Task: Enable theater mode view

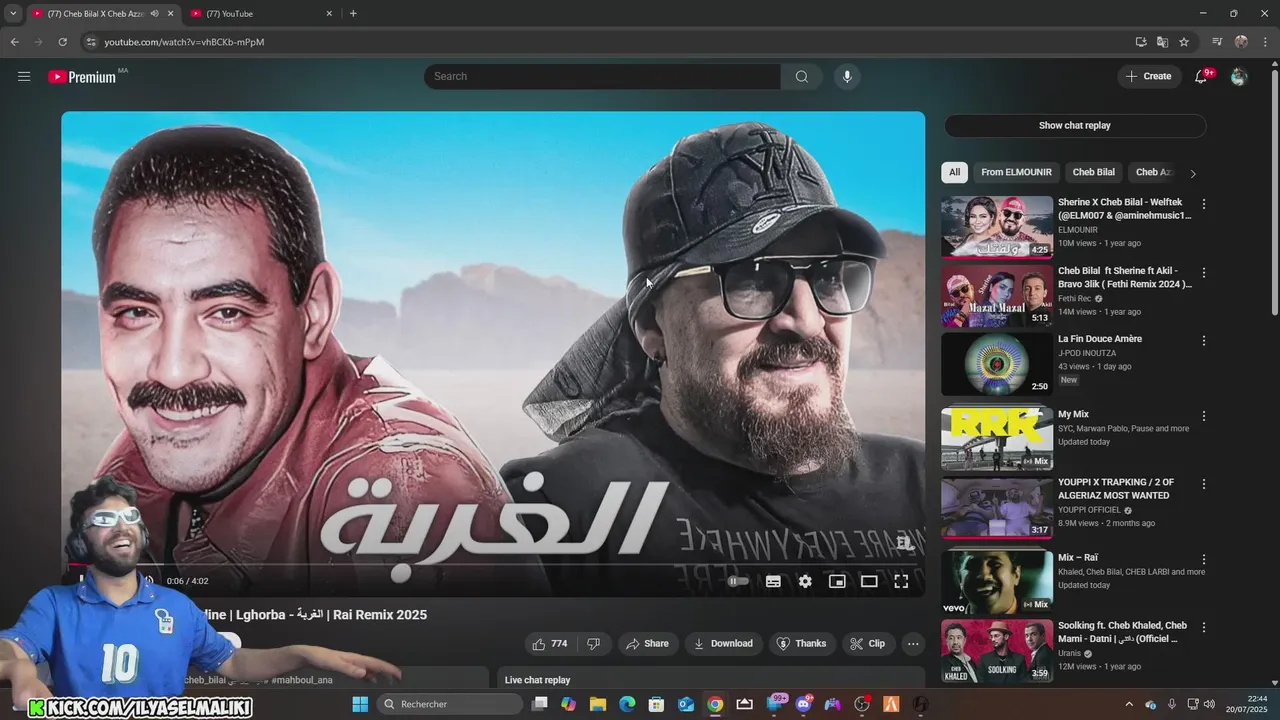Action: [x=869, y=581]
